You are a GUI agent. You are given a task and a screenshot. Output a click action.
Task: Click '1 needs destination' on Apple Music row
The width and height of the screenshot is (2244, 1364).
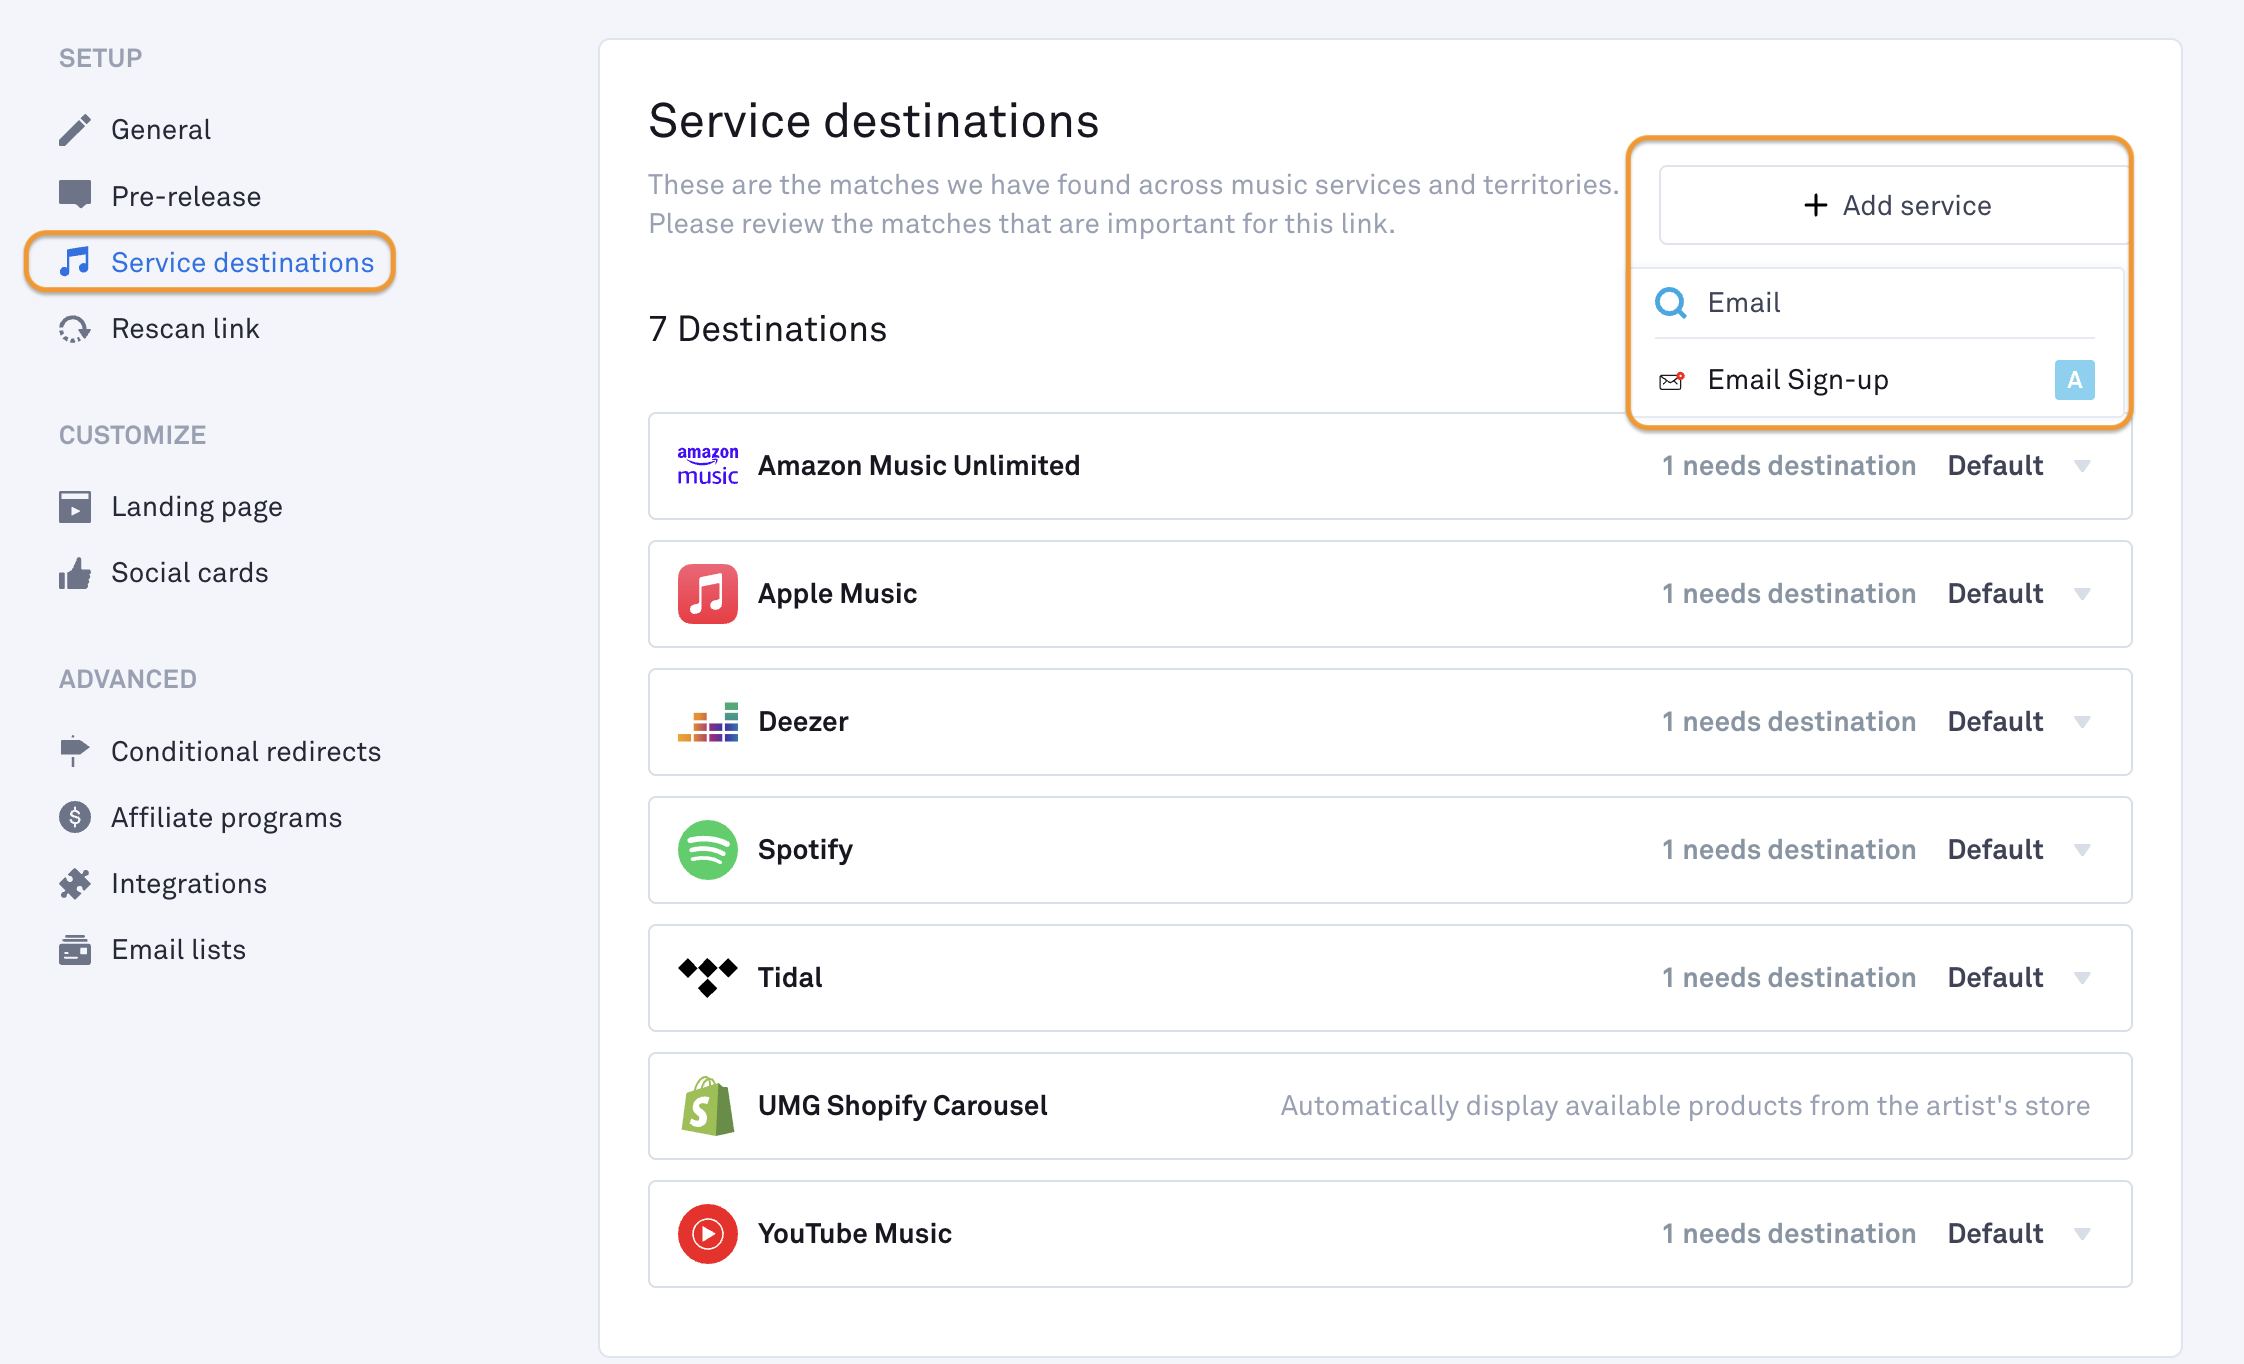pos(1789,594)
